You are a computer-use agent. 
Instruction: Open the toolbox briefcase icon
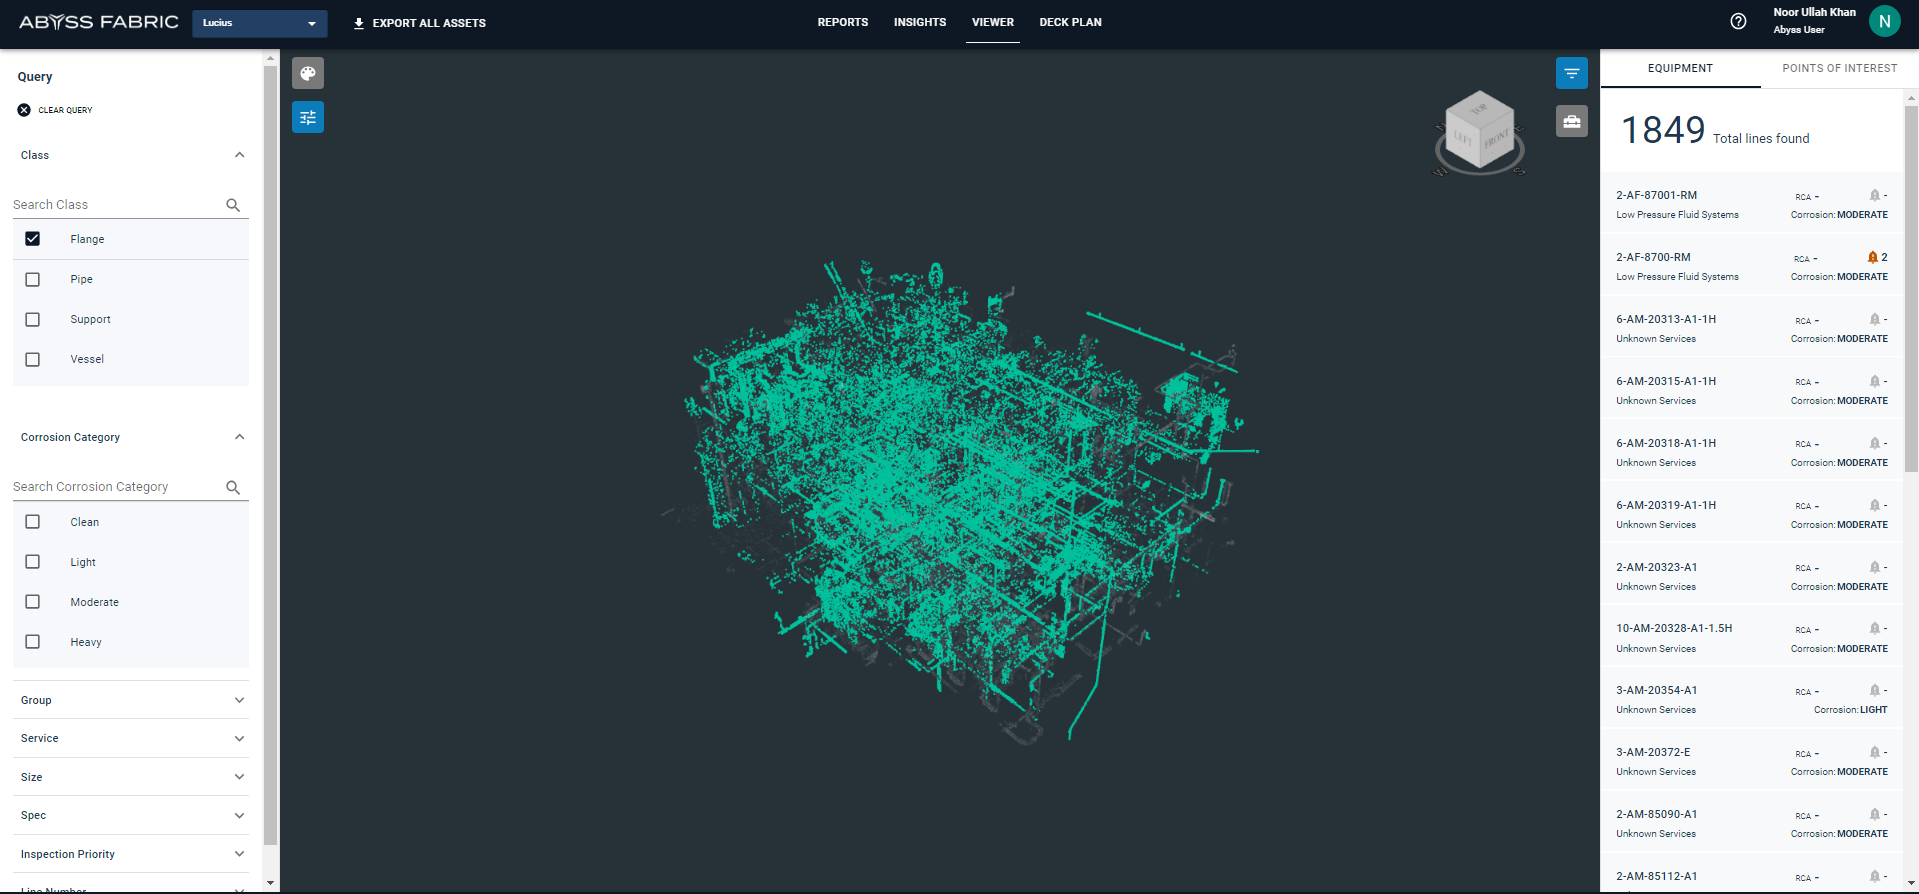[1571, 122]
